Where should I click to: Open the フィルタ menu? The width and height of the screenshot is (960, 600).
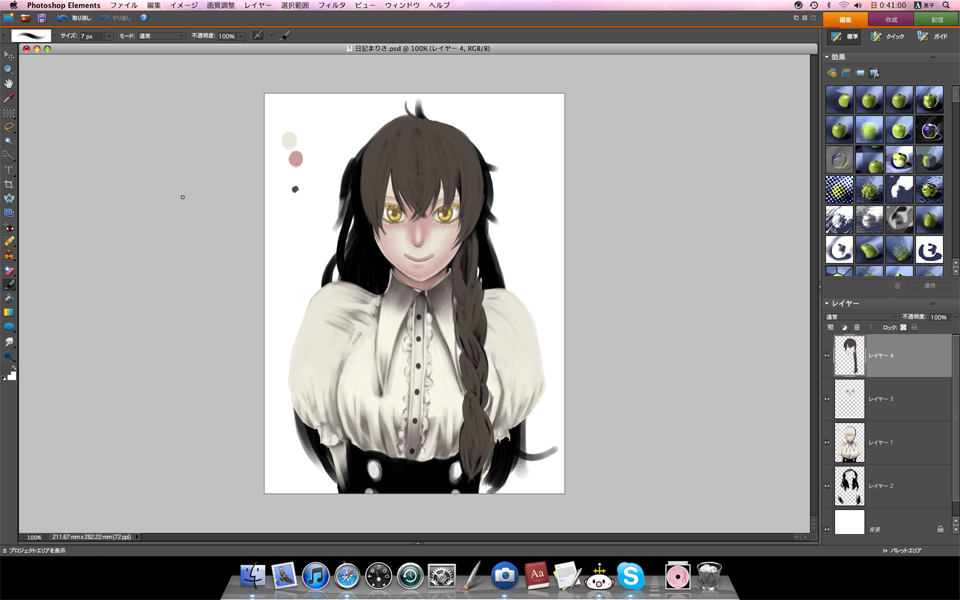pos(331,5)
